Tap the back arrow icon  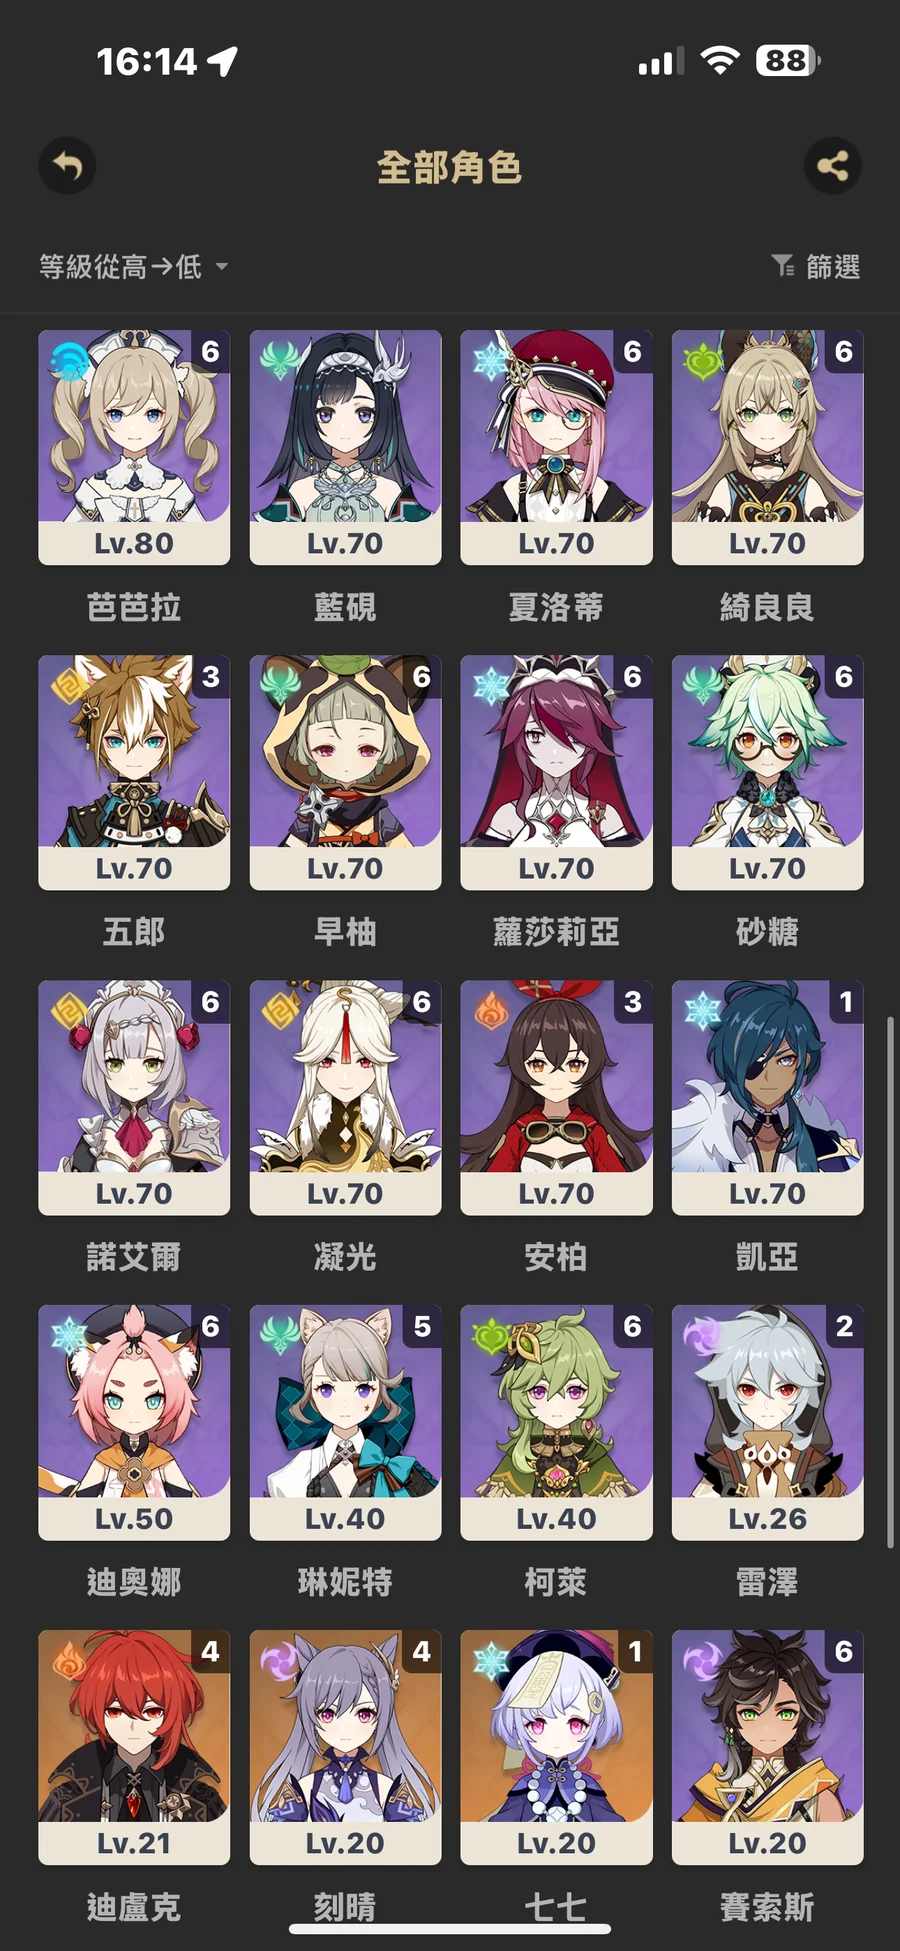click(x=67, y=166)
